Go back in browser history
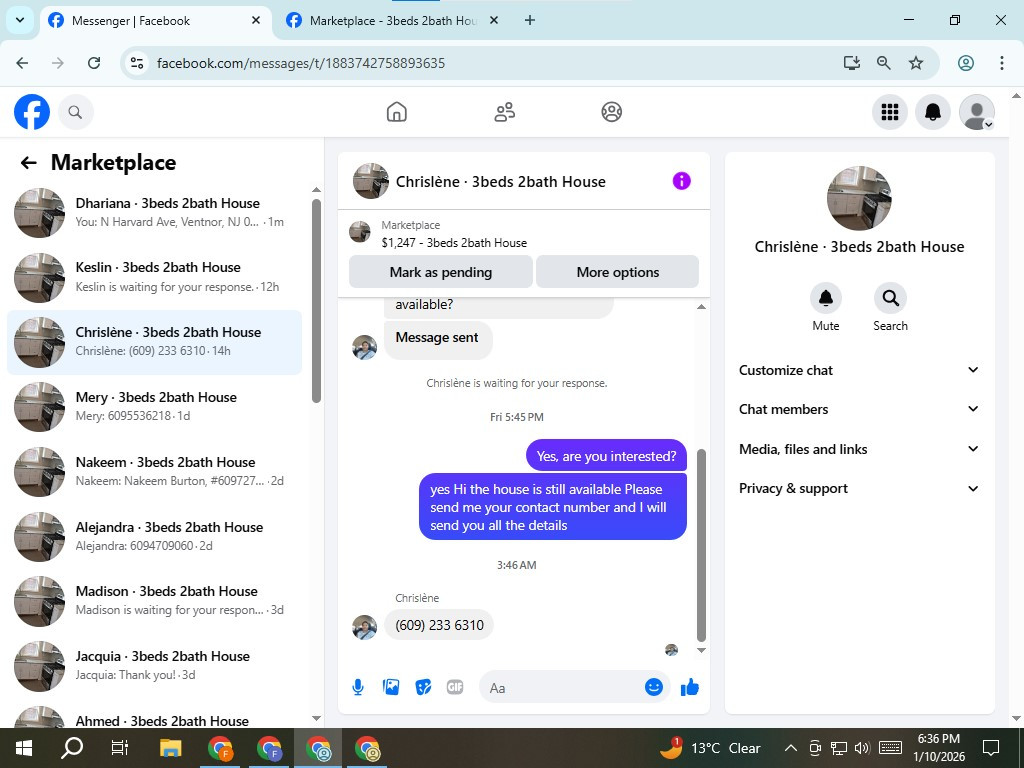Image resolution: width=1024 pixels, height=768 pixels. point(22,63)
